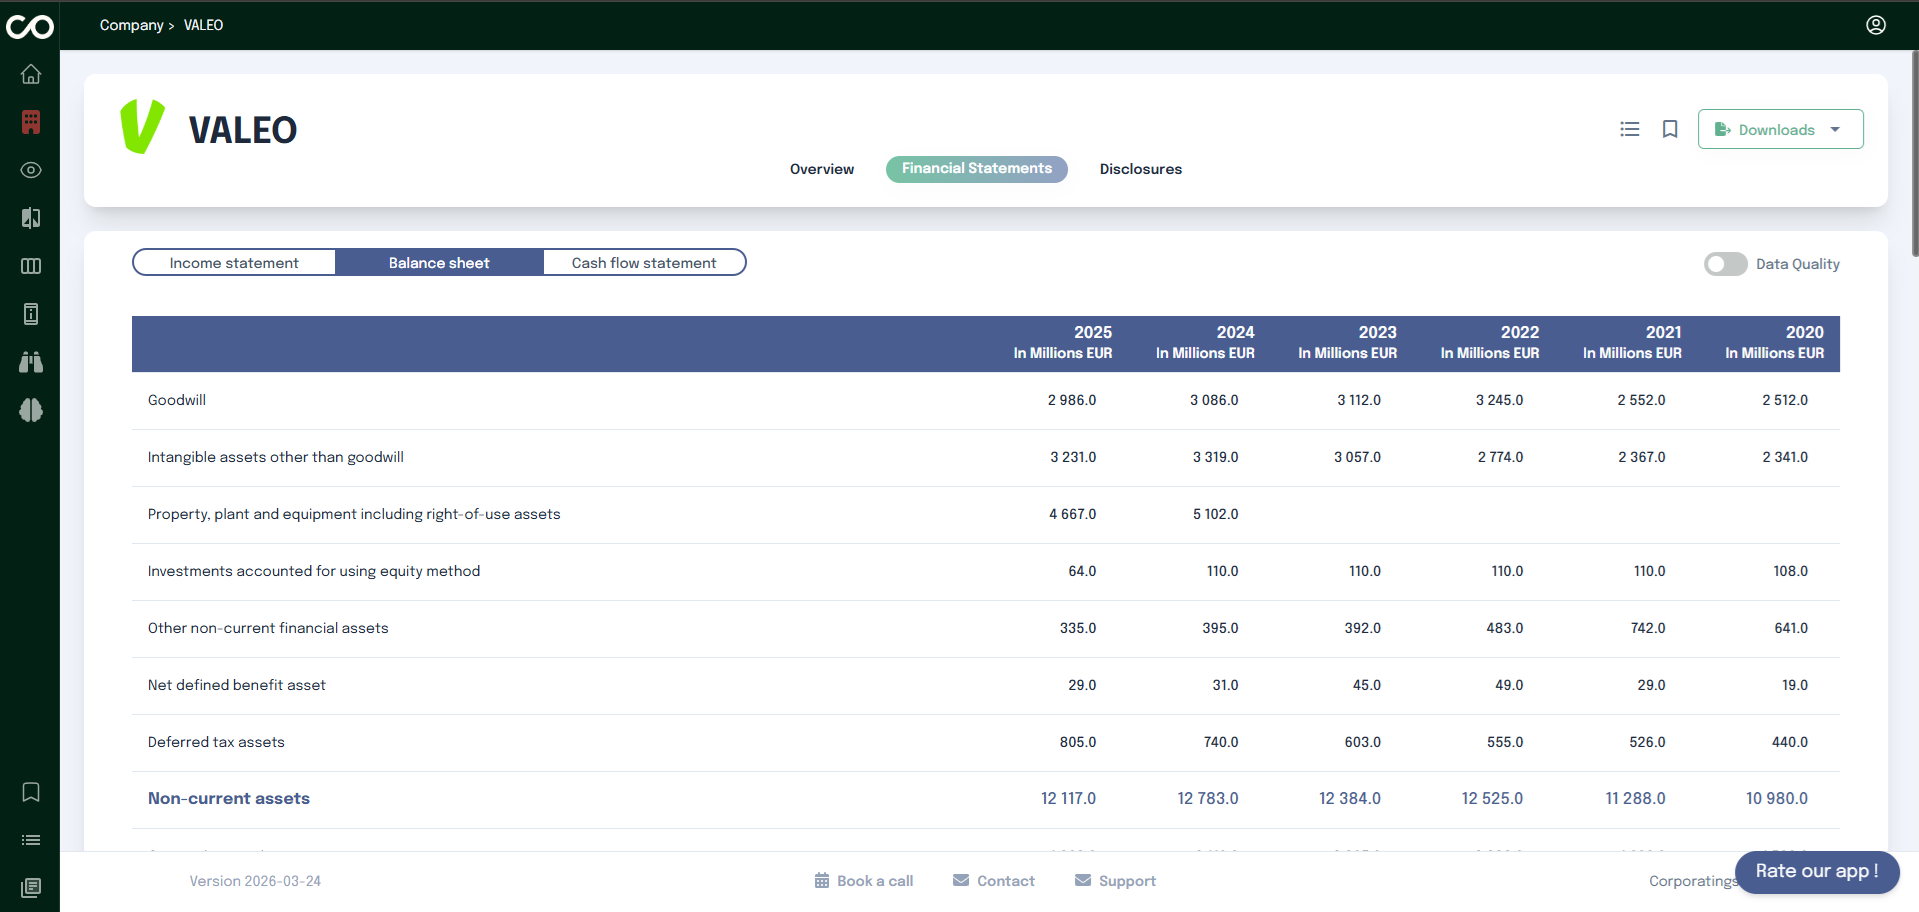Click the user account profile icon
1919x912 pixels.
tap(1876, 25)
